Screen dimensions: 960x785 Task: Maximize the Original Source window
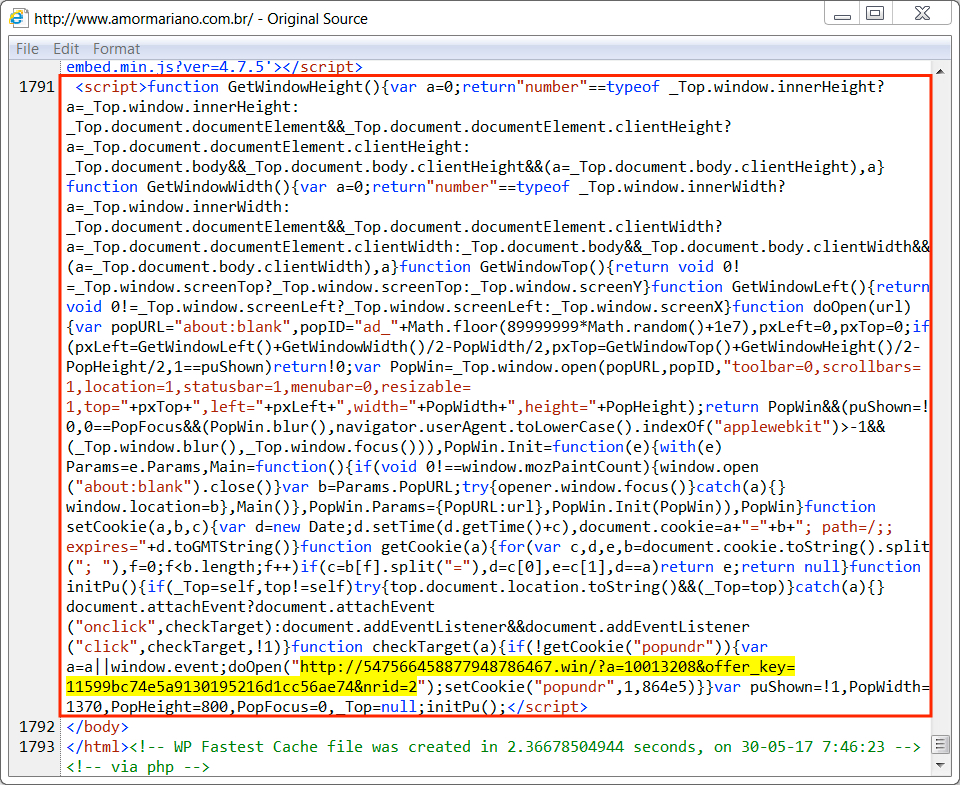[876, 13]
